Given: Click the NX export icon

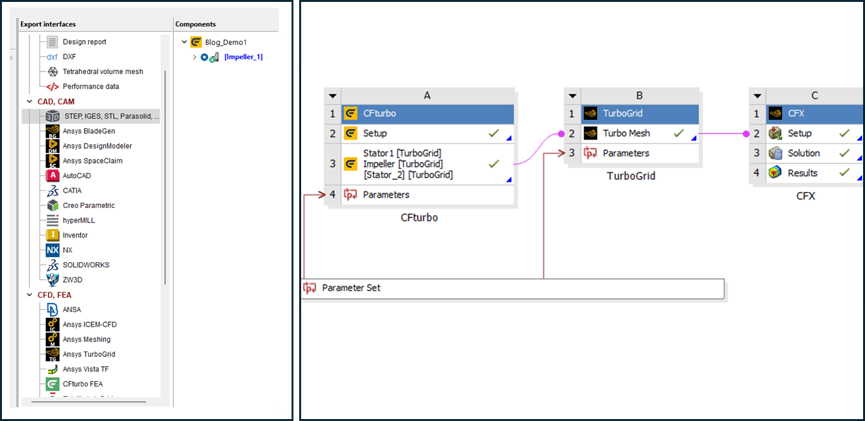Looking at the screenshot, I should click(x=52, y=251).
